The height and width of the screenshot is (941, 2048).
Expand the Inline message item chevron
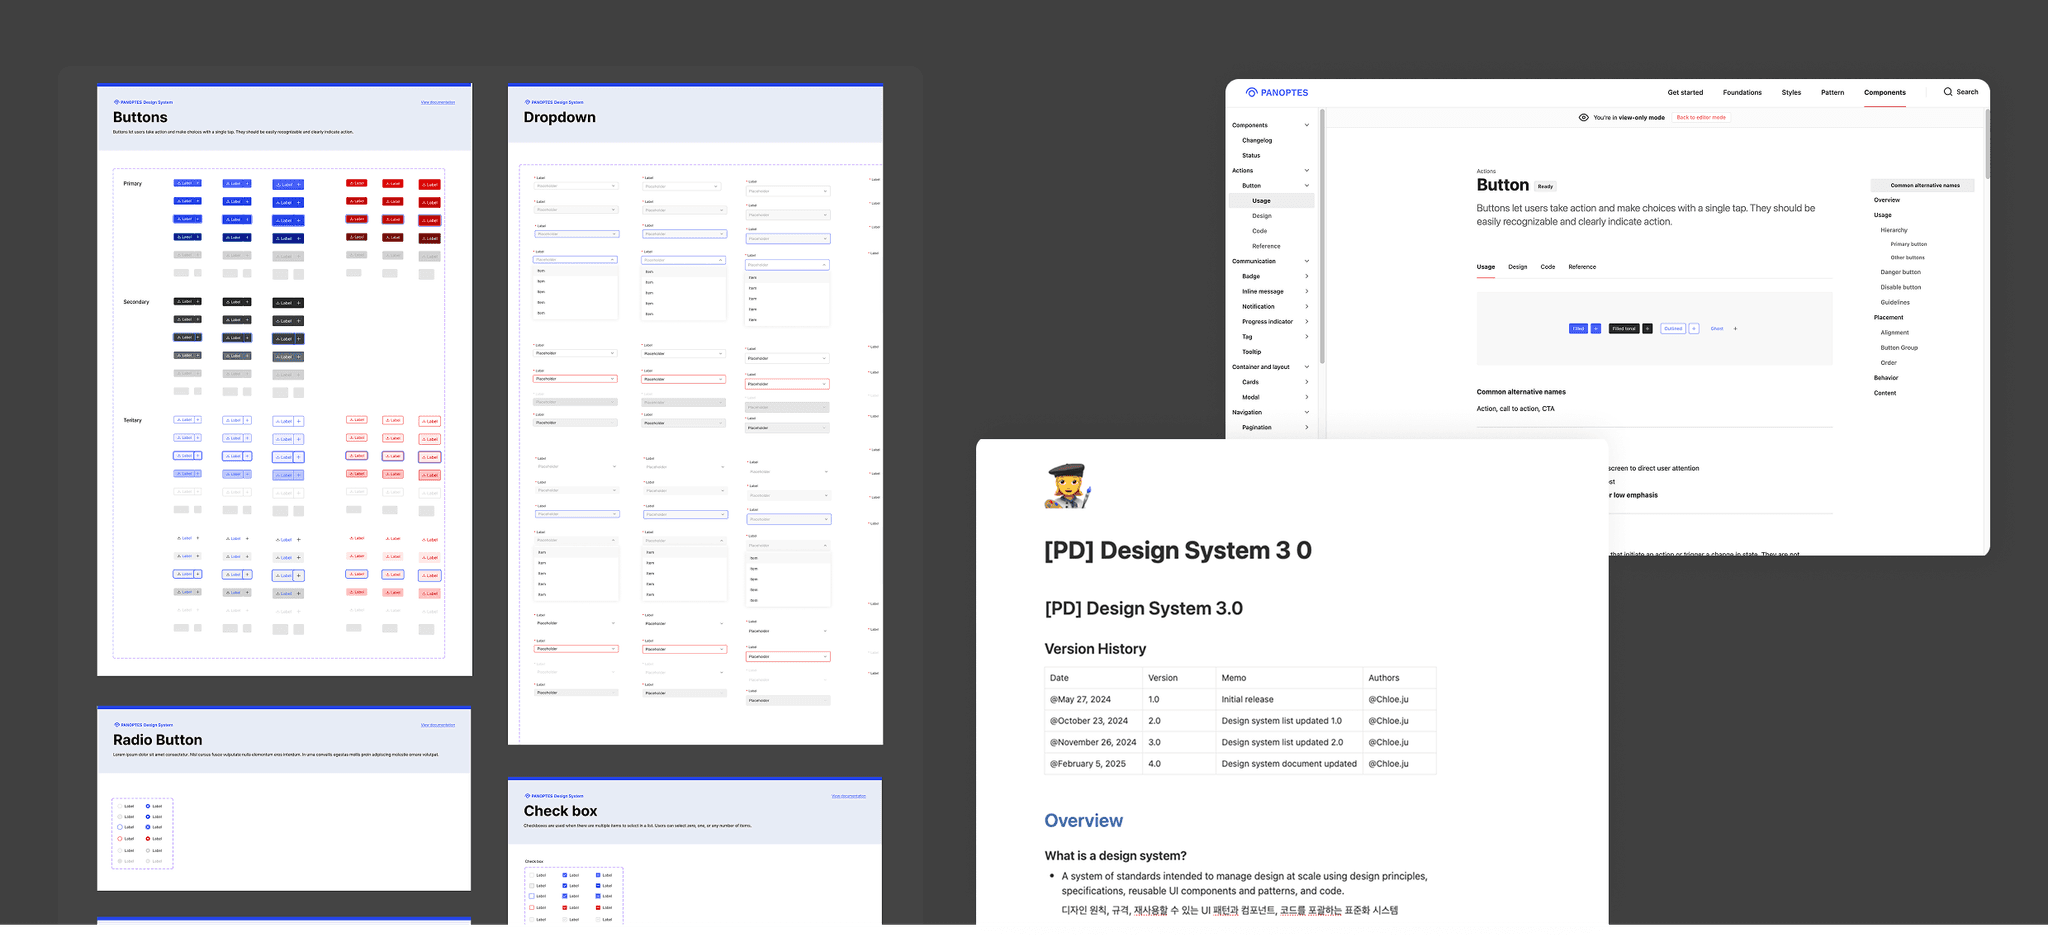[1306, 292]
